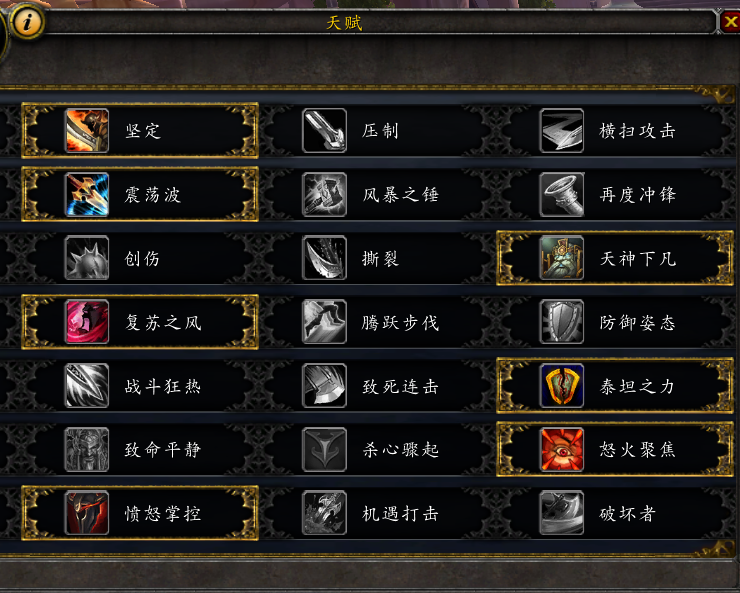
Task: Choose the 防御姿态 shield icon
Action: click(x=562, y=322)
